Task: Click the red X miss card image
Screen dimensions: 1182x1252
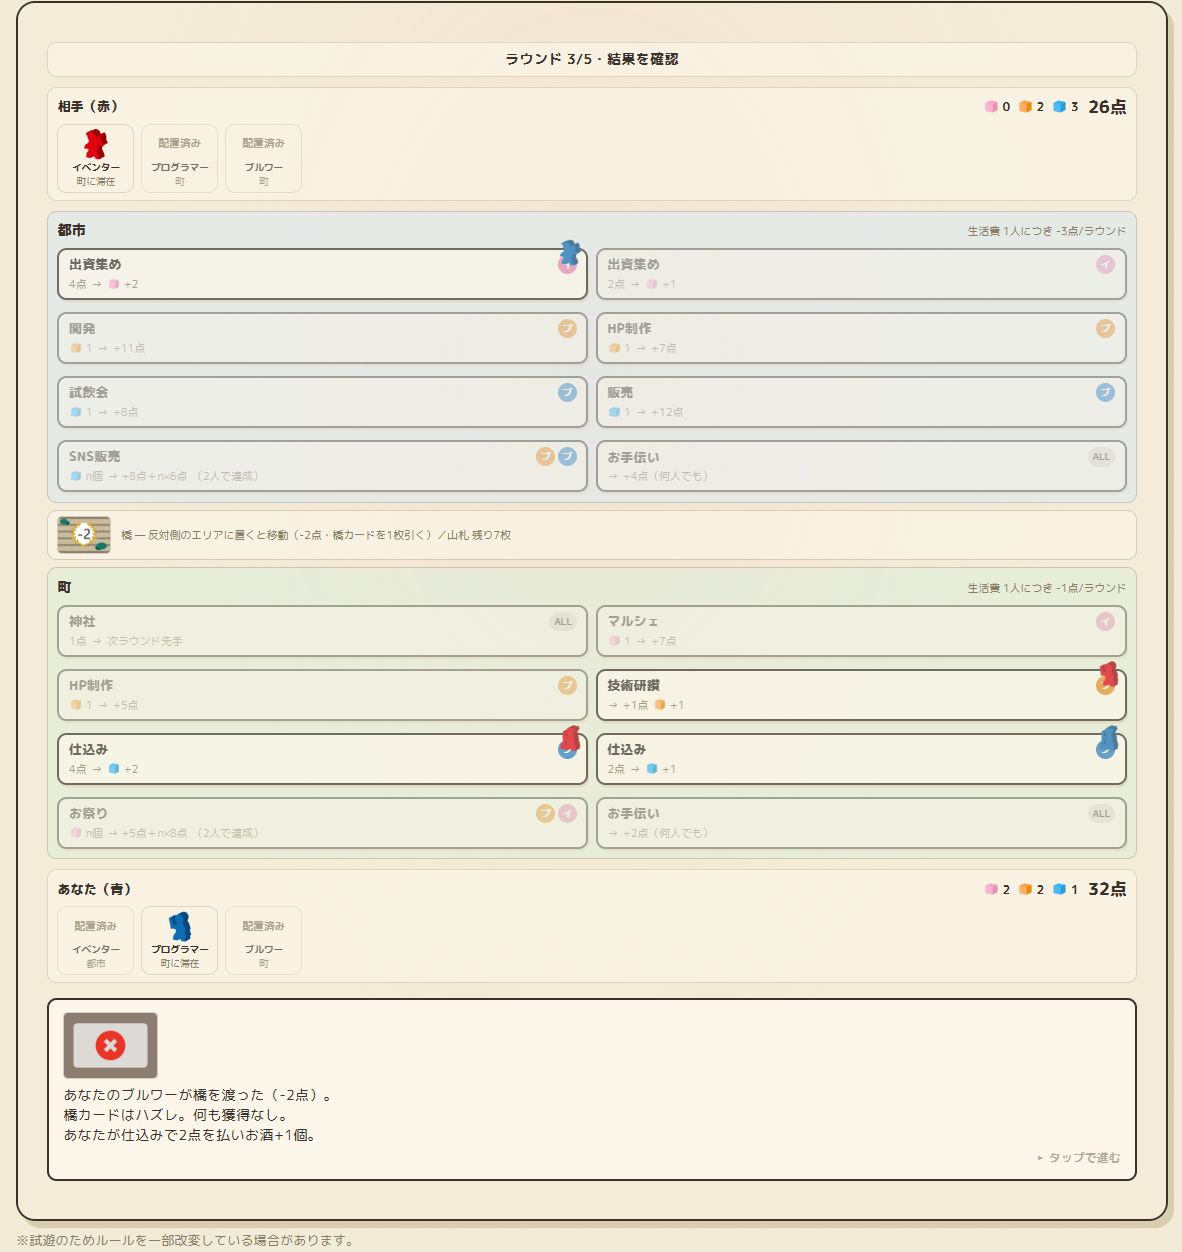Action: pos(110,1045)
